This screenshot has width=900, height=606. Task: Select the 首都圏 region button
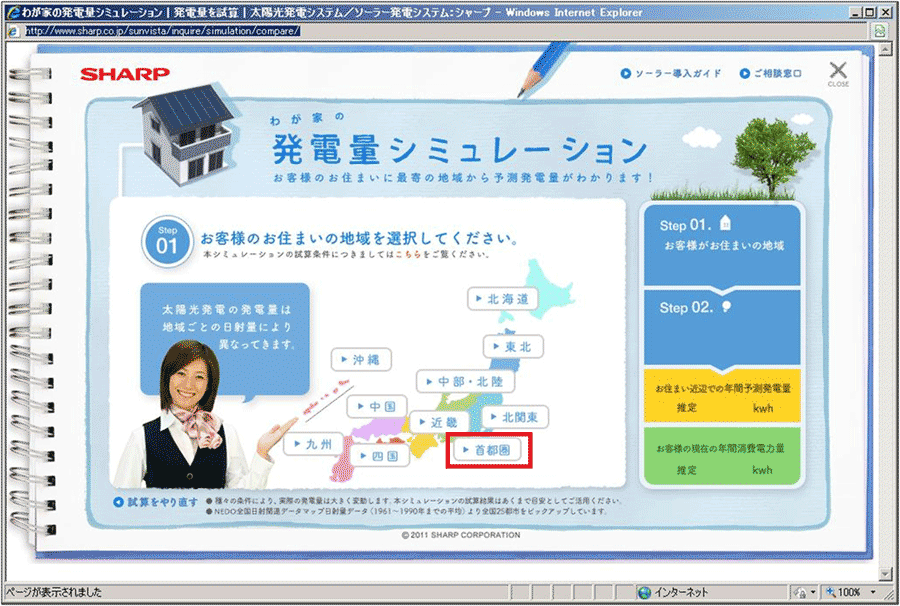point(487,451)
